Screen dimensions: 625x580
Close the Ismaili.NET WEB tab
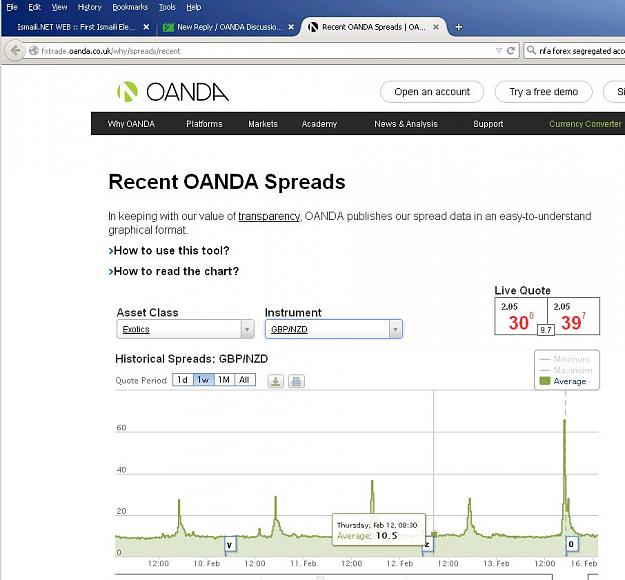coord(146,27)
